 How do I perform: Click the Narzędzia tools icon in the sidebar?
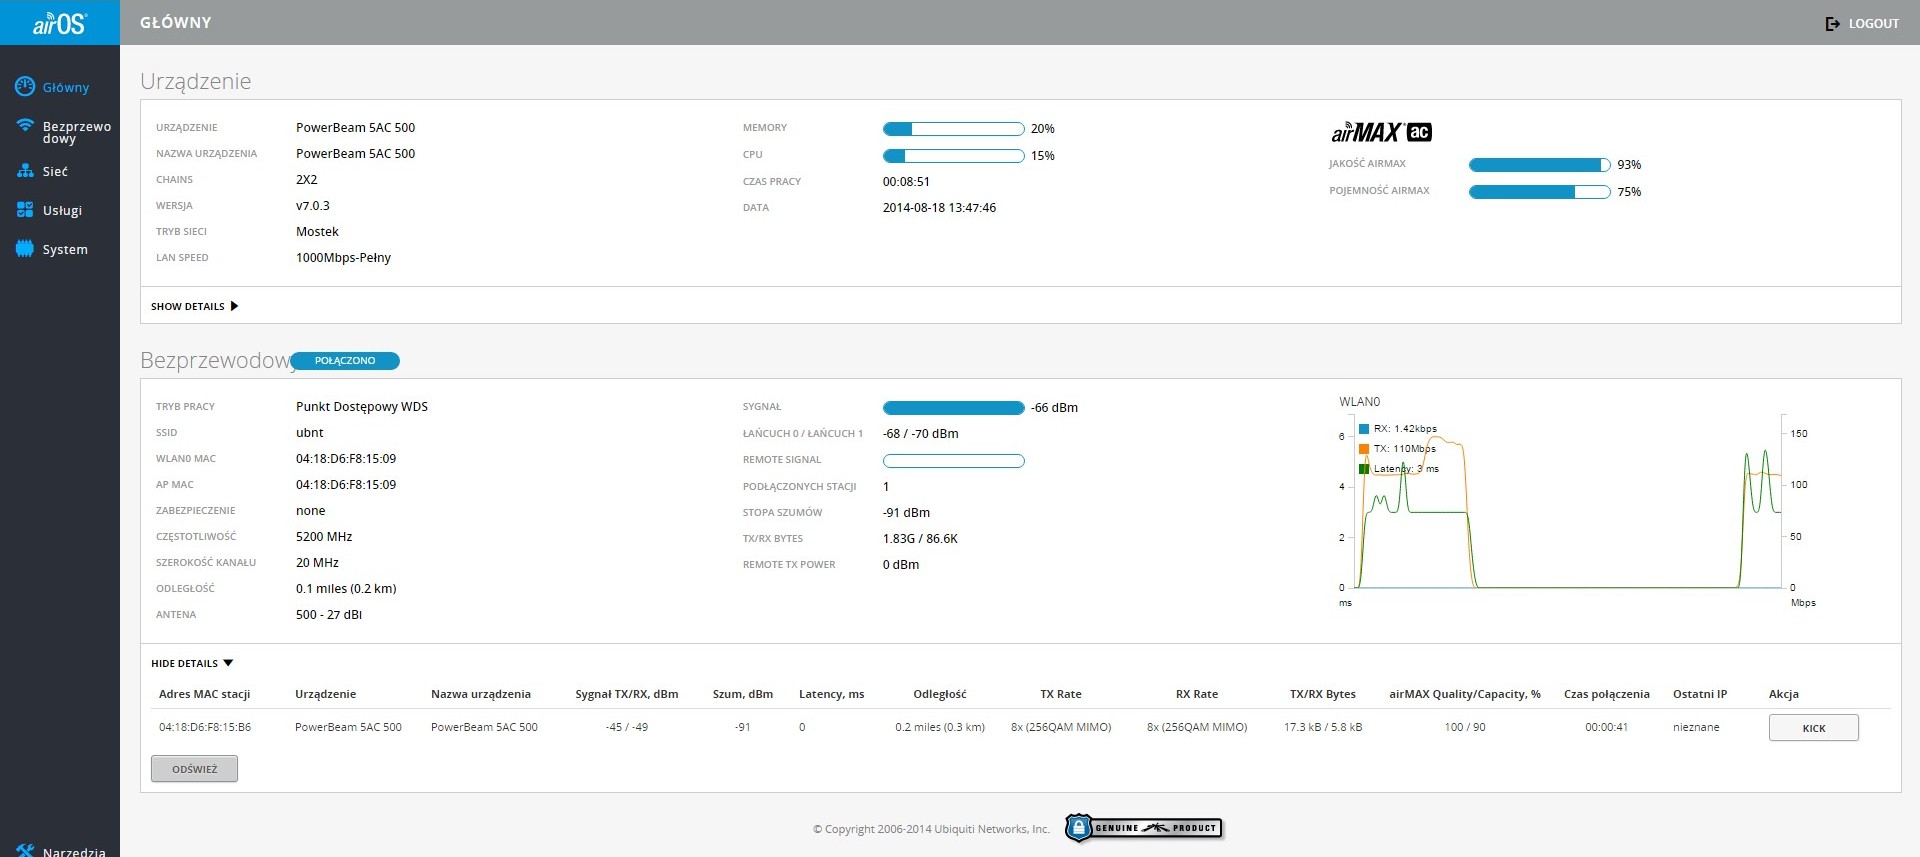[25, 851]
